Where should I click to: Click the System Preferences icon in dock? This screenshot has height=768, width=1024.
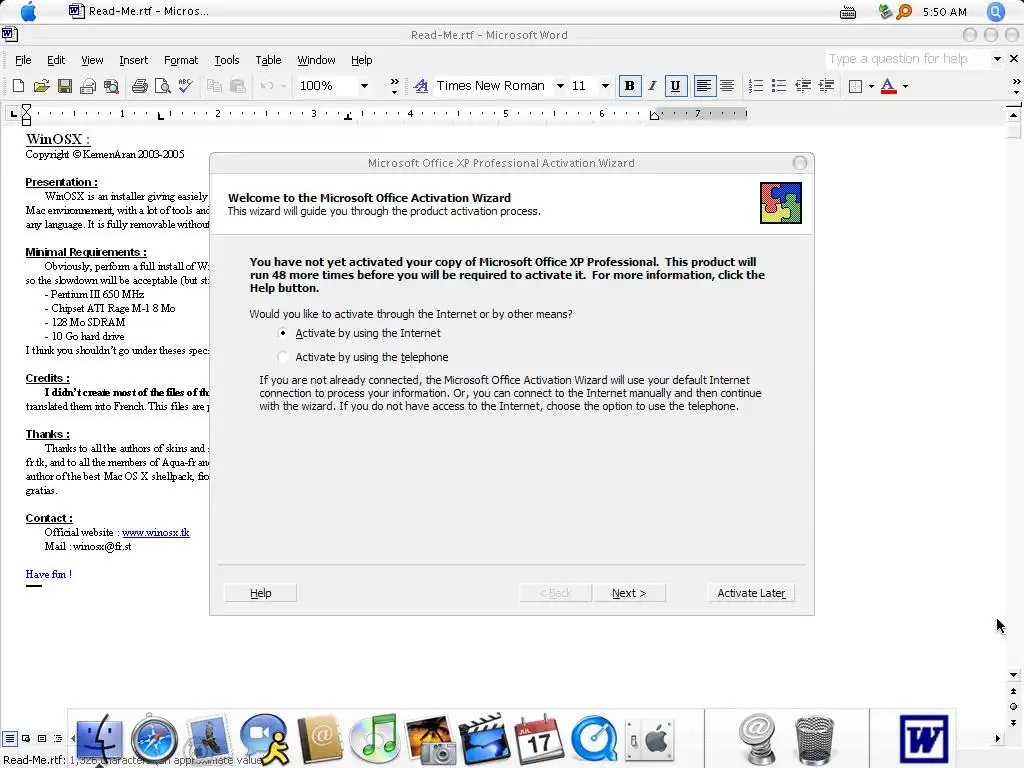point(648,739)
